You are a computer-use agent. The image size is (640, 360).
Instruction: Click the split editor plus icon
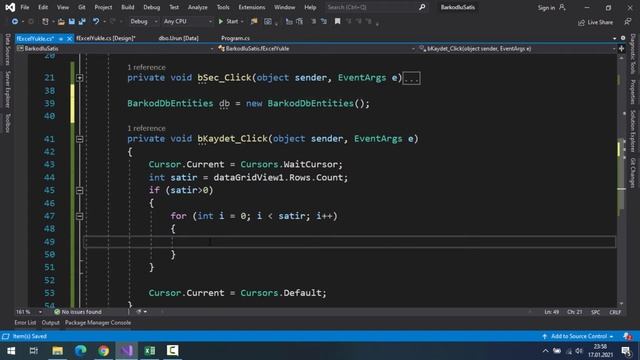621,49
